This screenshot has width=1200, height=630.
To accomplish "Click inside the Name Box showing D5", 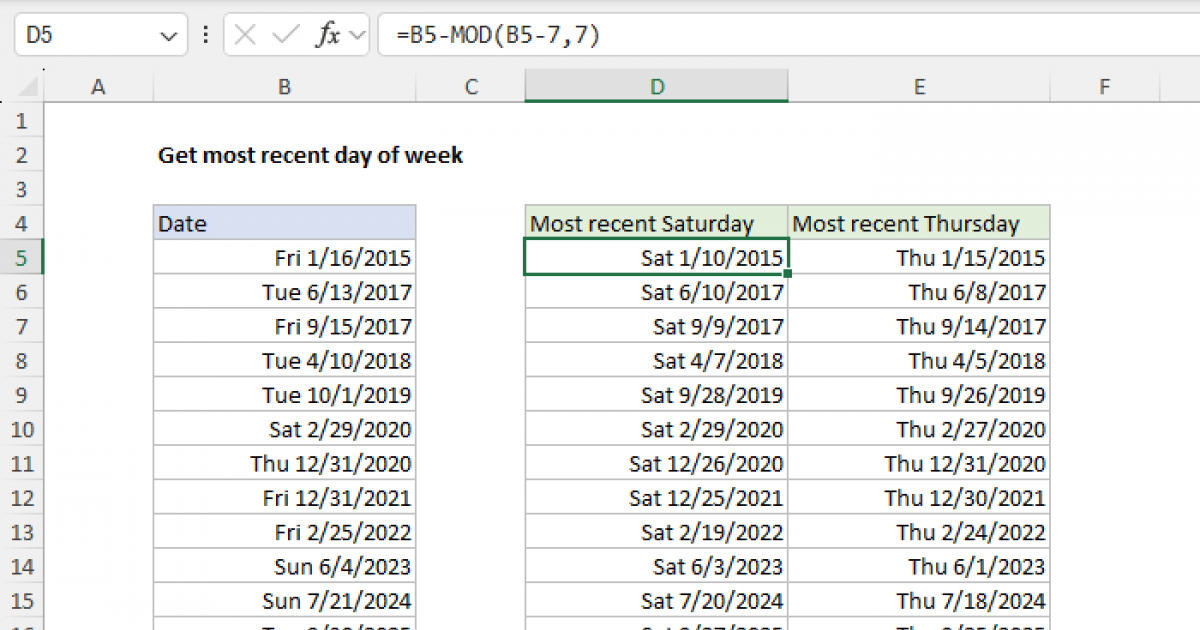I will [x=85, y=36].
